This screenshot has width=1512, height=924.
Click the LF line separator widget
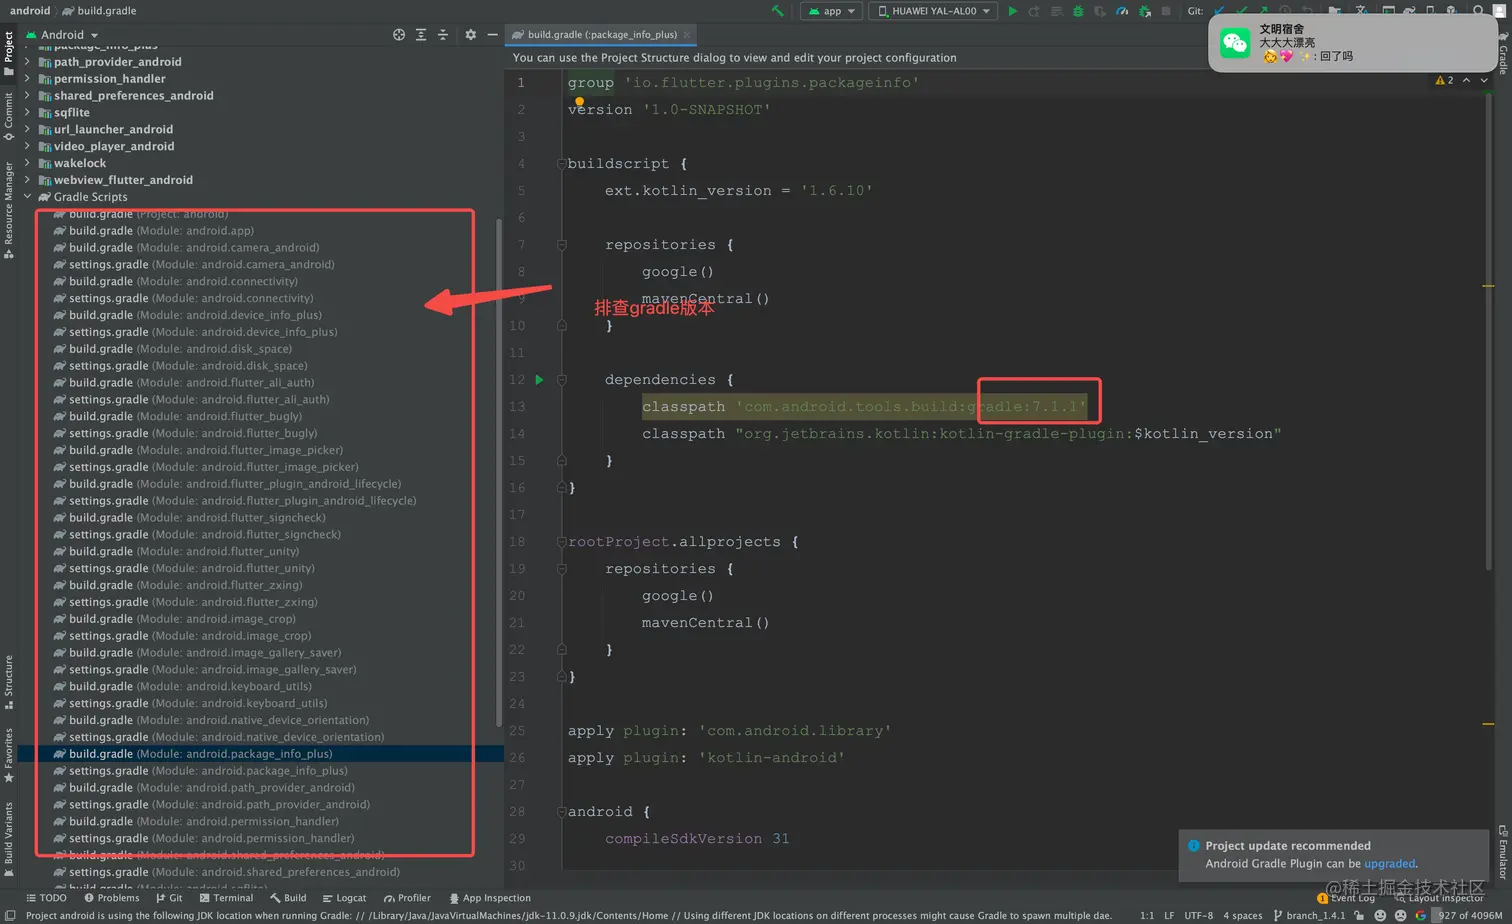click(x=1169, y=915)
